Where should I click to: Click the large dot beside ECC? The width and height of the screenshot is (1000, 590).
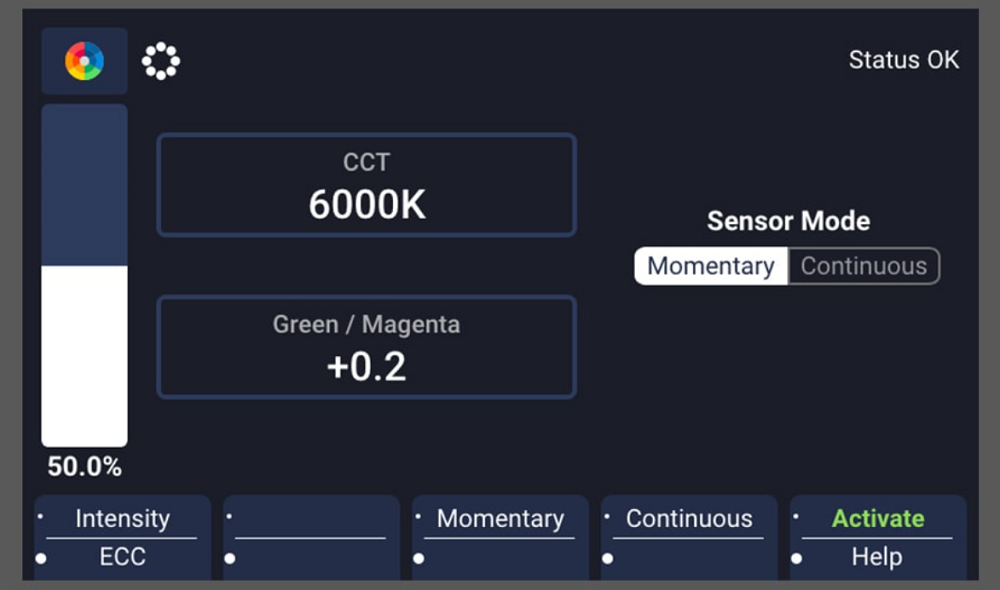pos(41,559)
